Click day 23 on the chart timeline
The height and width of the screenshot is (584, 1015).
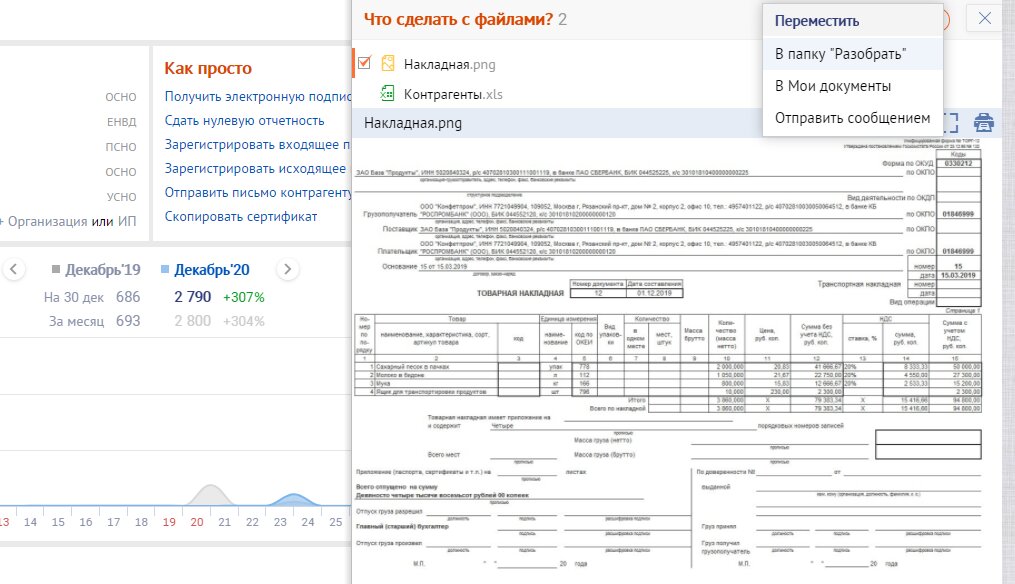point(280,522)
